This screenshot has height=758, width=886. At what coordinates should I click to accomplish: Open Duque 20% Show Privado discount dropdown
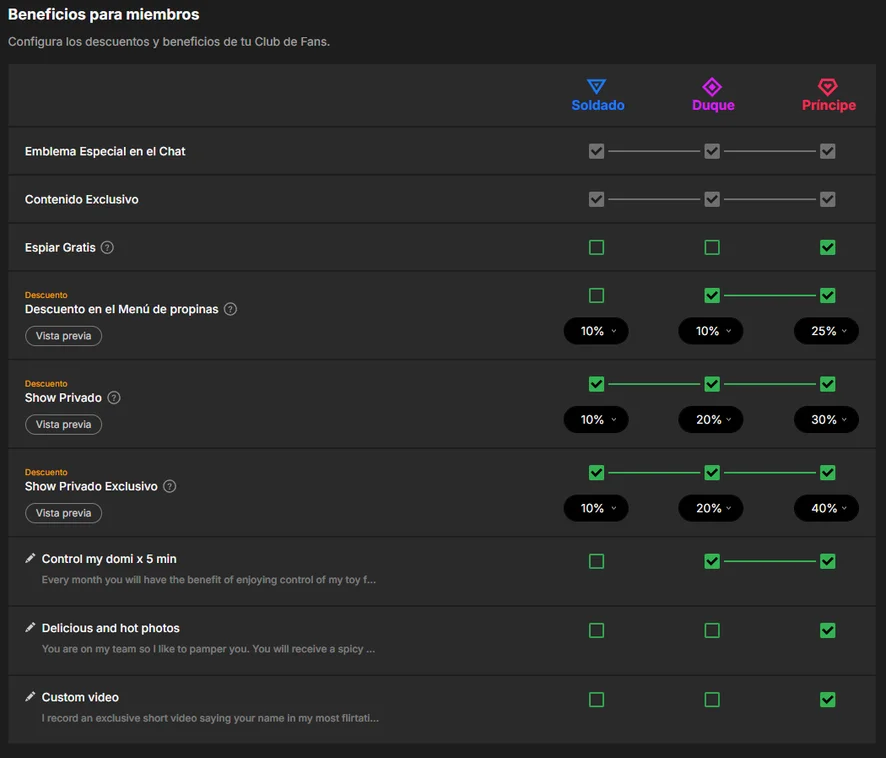tap(711, 420)
